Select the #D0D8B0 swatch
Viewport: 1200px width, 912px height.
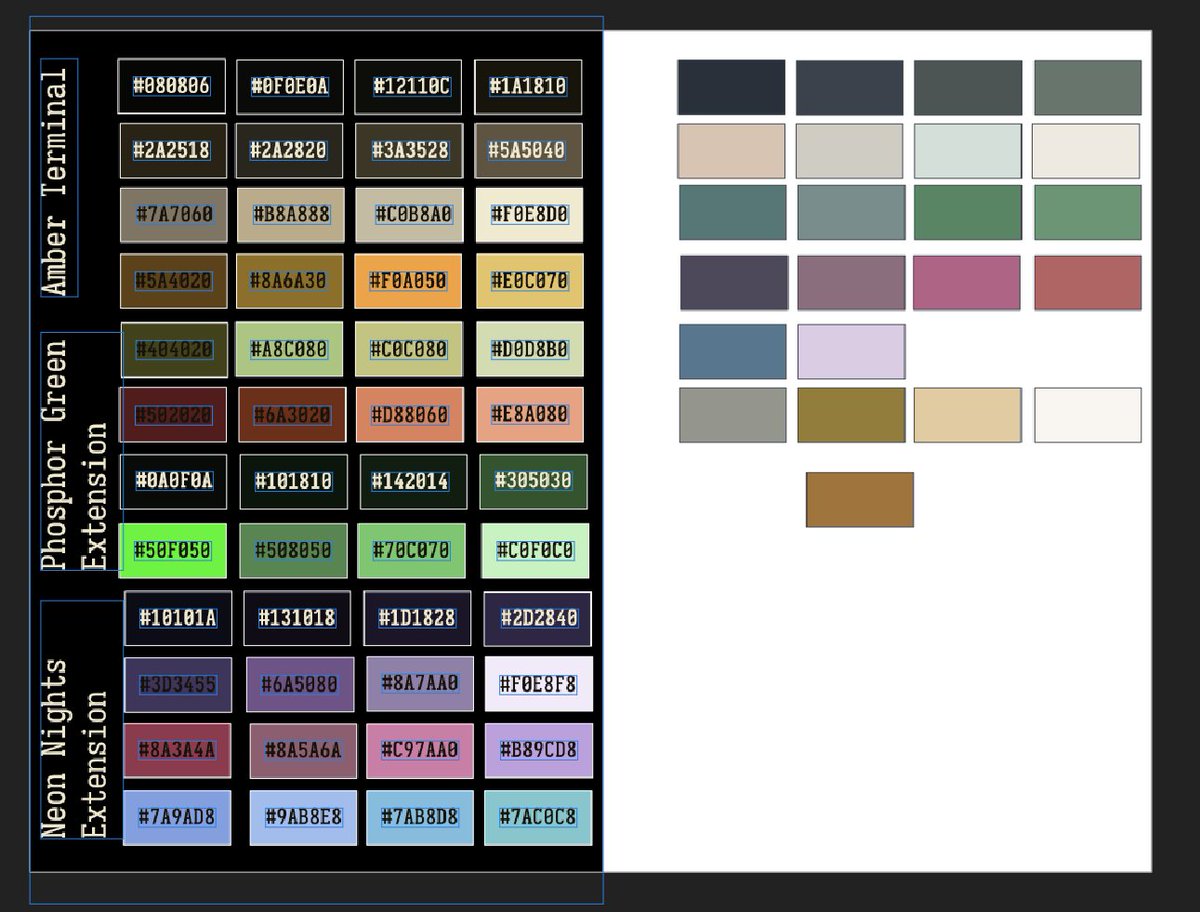click(x=530, y=349)
